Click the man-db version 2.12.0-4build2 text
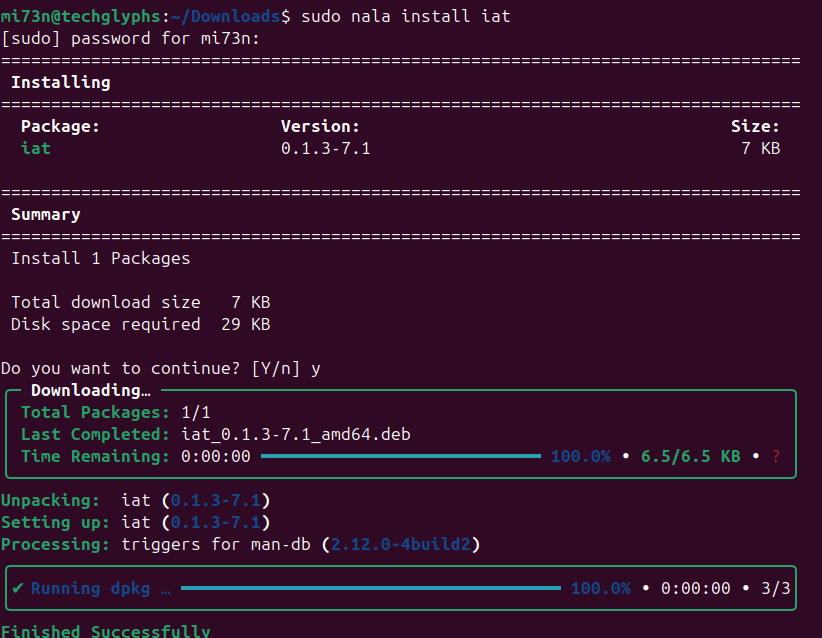 [x=401, y=544]
